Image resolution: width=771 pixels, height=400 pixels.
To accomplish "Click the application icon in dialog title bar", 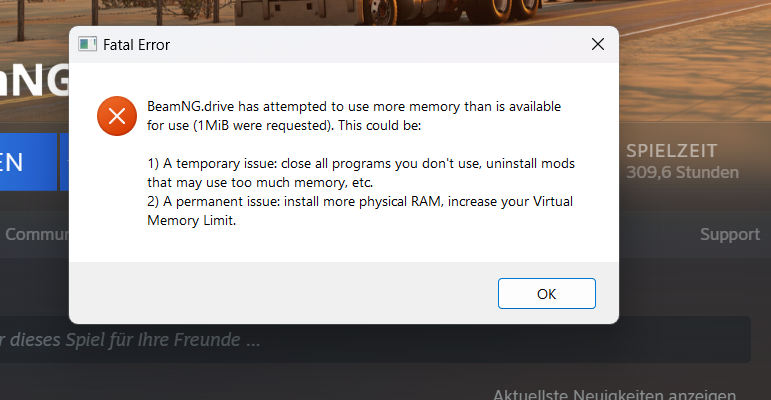I will coord(88,44).
